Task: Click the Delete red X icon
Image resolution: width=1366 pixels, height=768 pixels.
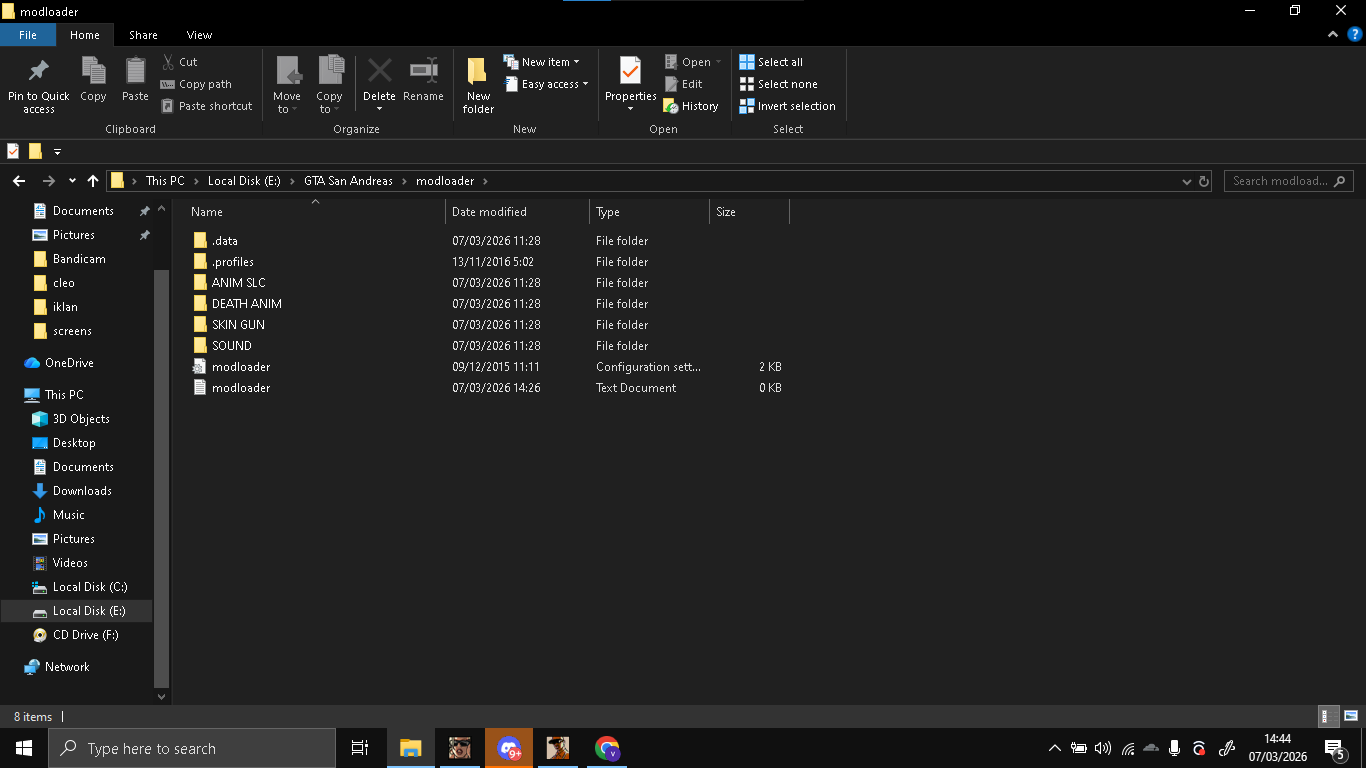Action: pyautogui.click(x=379, y=70)
